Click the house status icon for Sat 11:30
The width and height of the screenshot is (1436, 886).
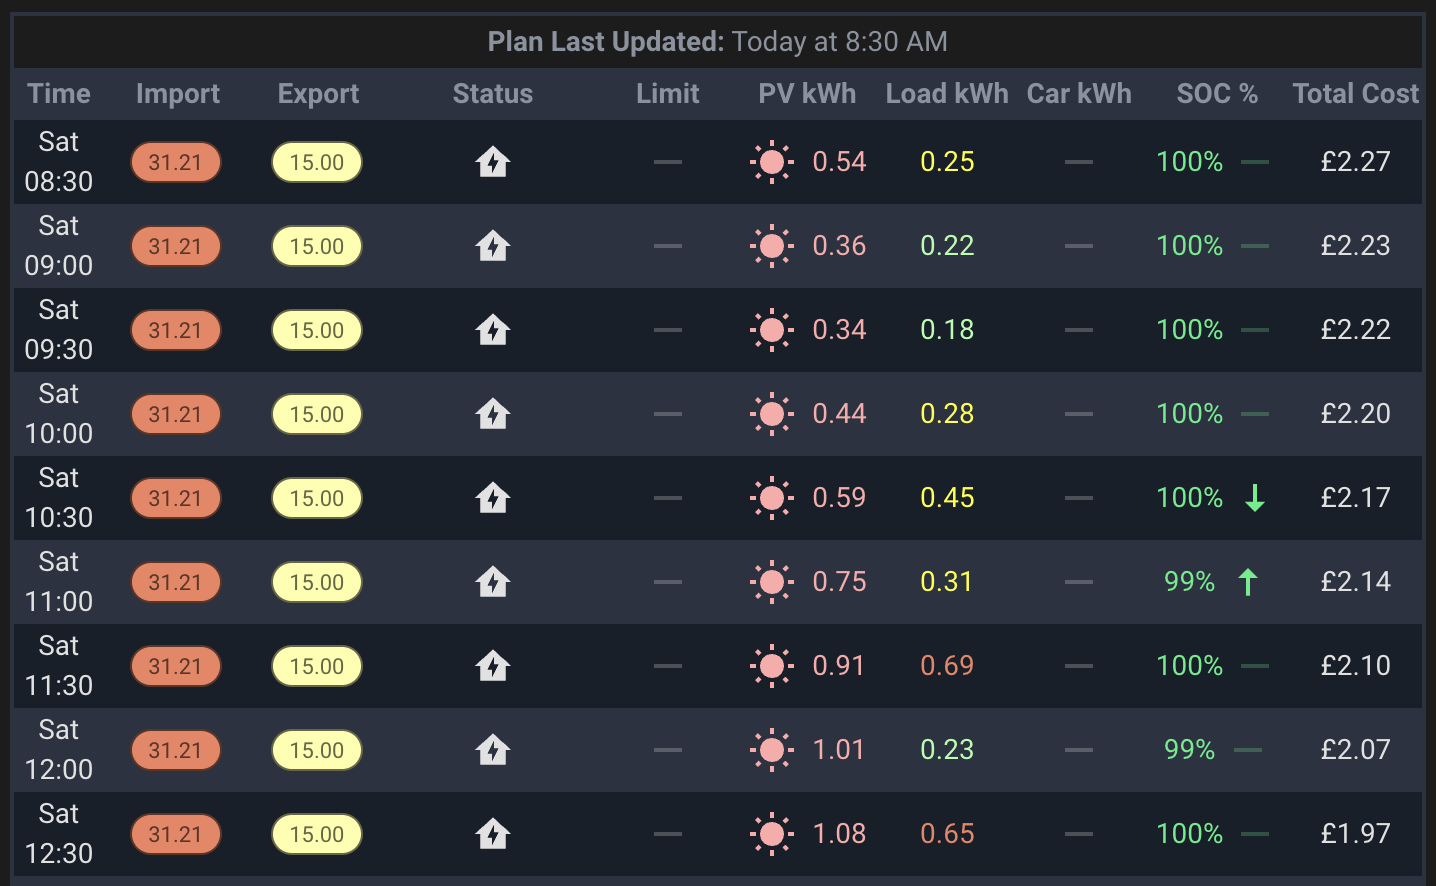493,665
